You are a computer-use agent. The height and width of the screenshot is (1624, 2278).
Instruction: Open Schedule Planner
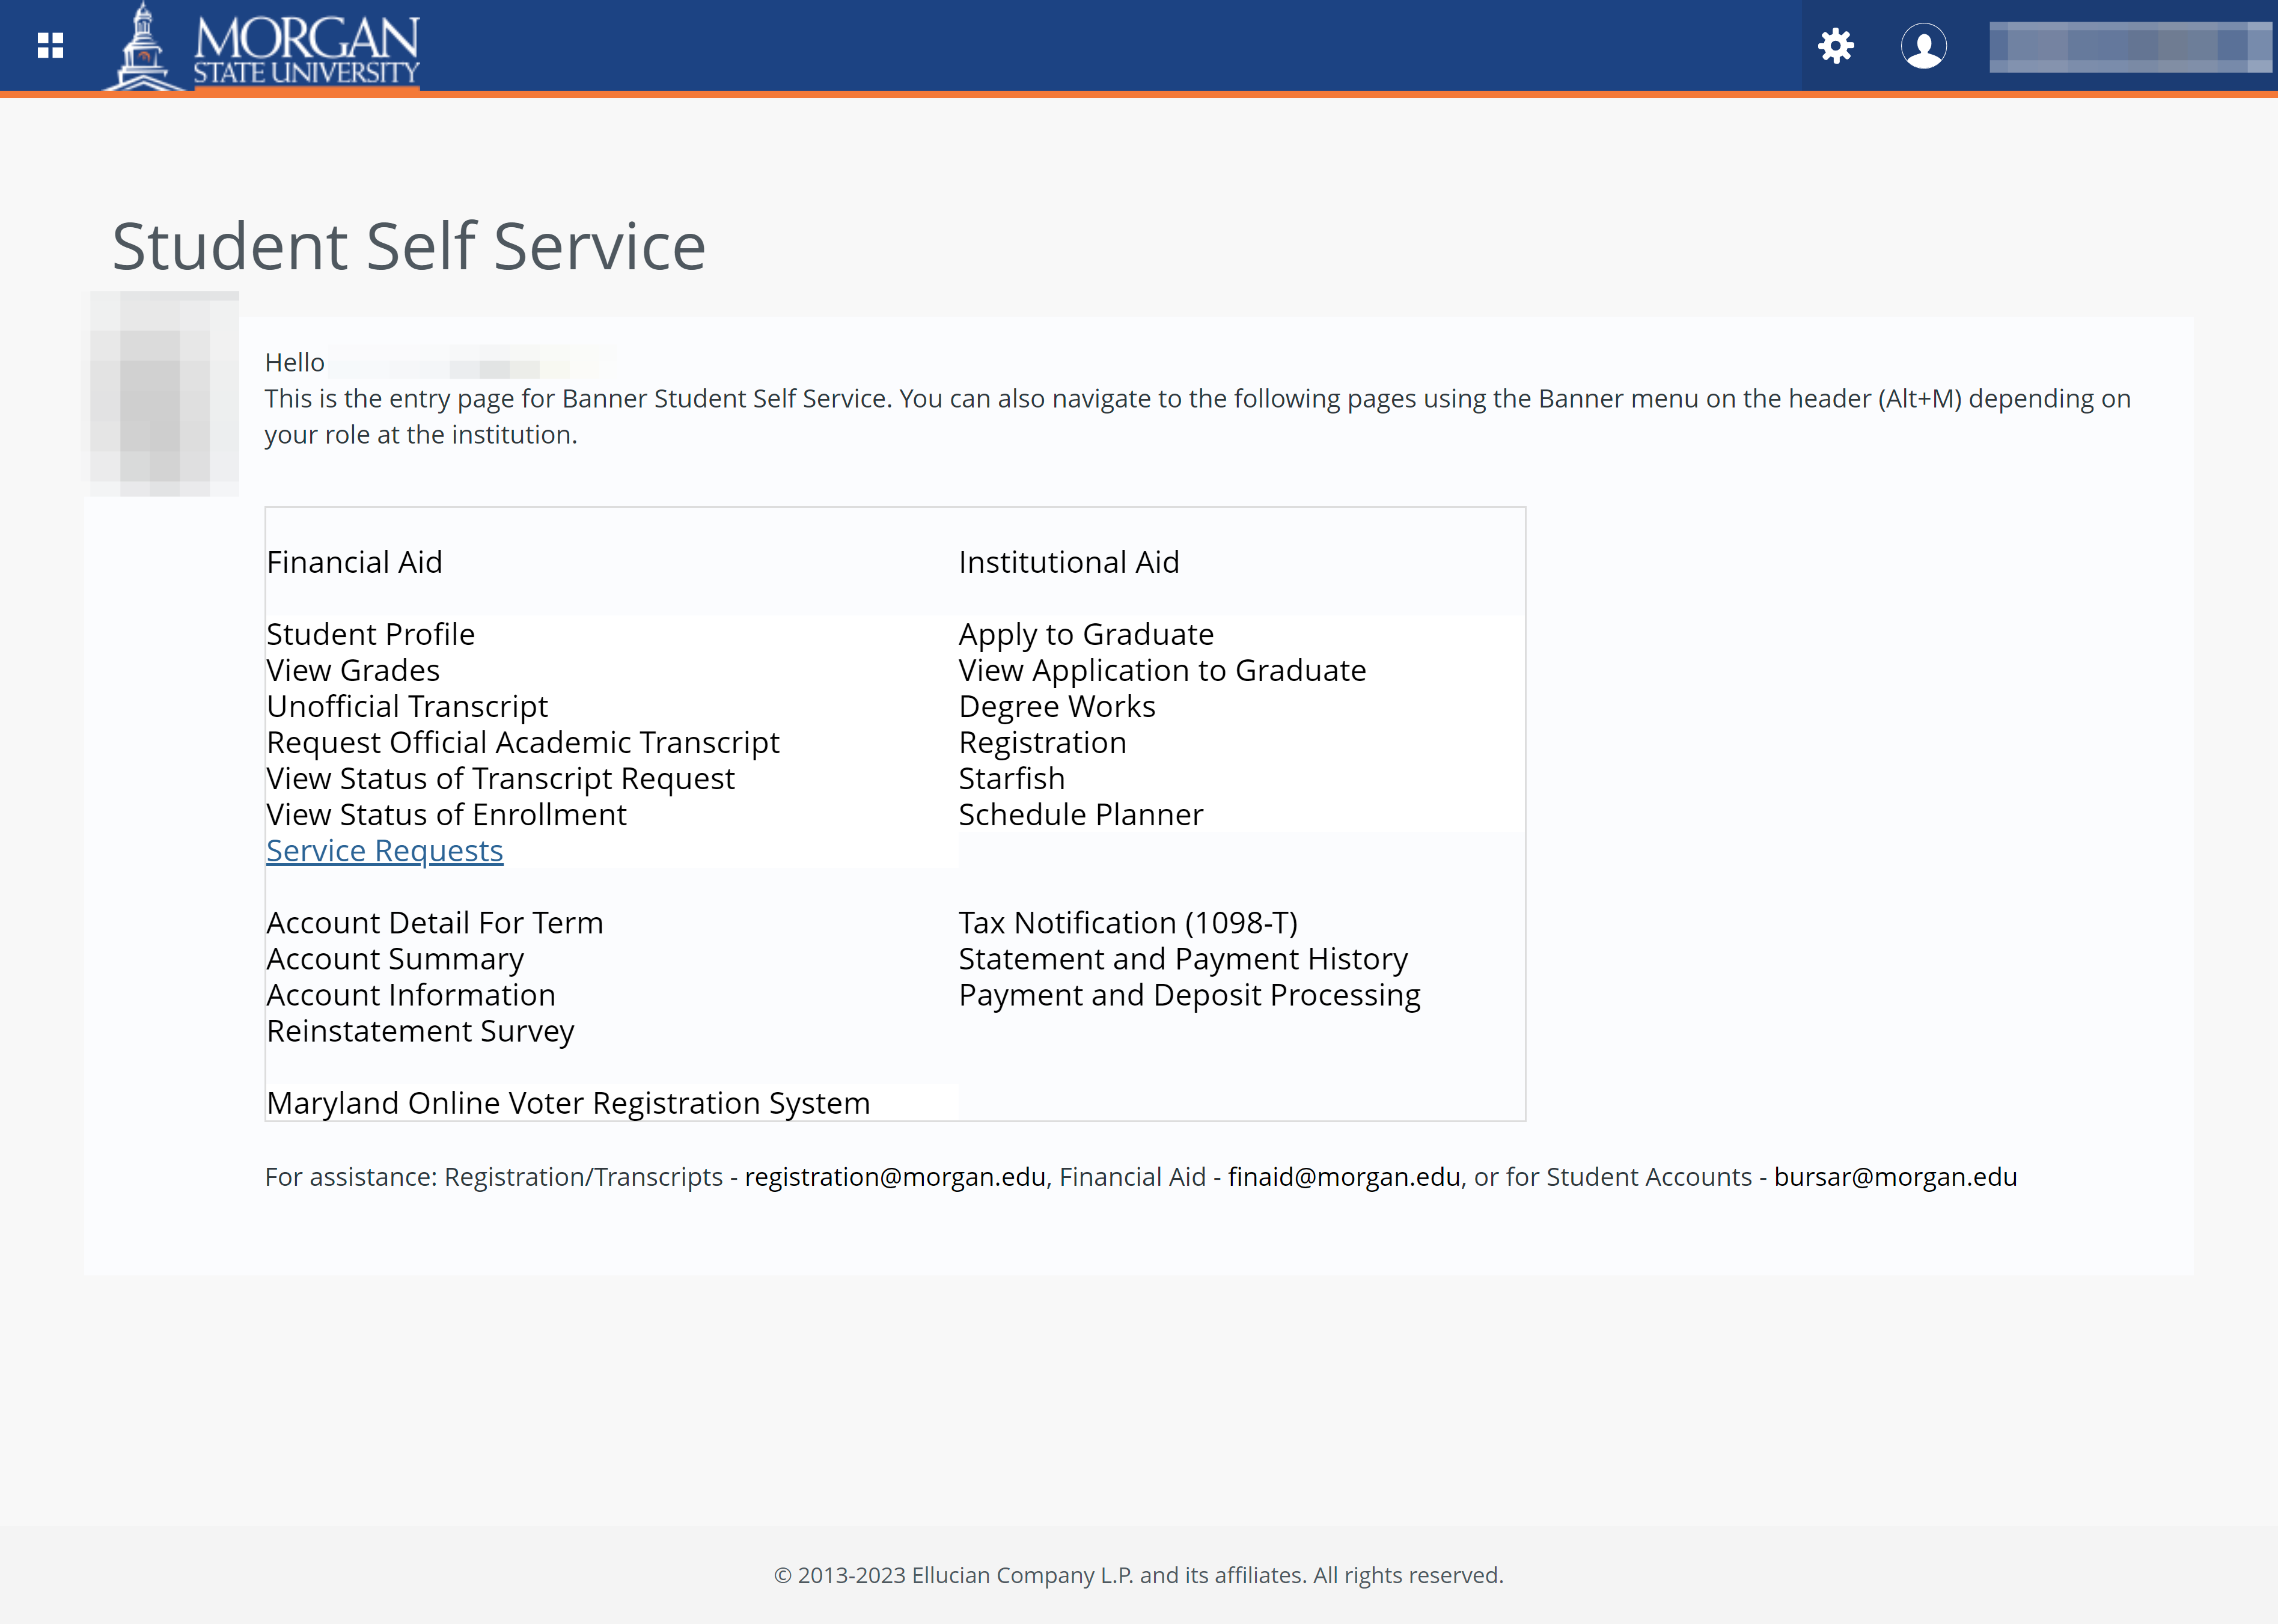pos(1081,814)
